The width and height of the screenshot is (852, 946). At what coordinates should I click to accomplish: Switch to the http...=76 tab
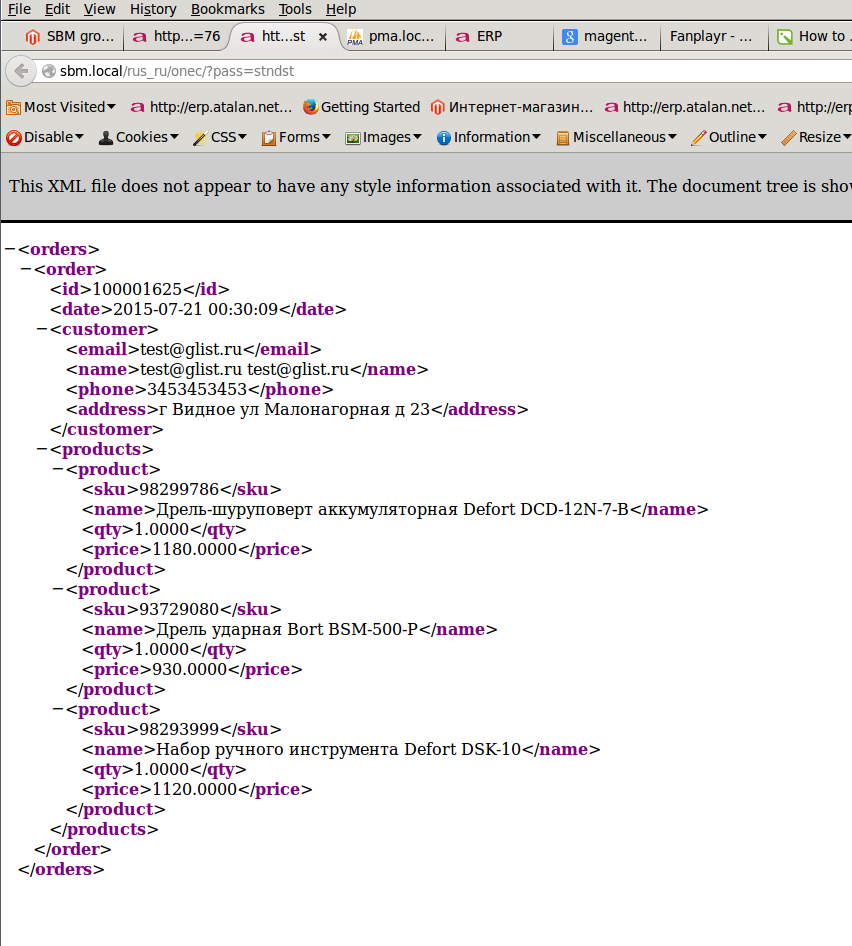177,37
